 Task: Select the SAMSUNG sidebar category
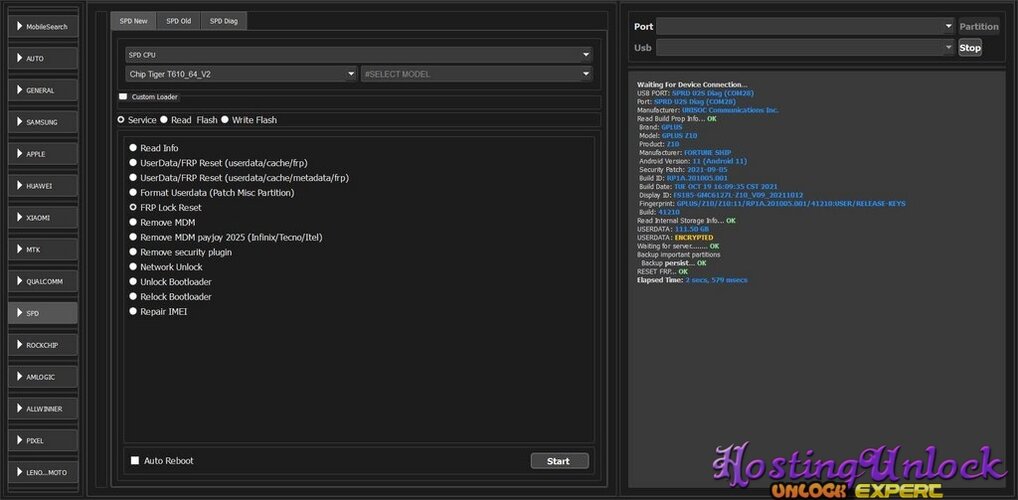43,122
